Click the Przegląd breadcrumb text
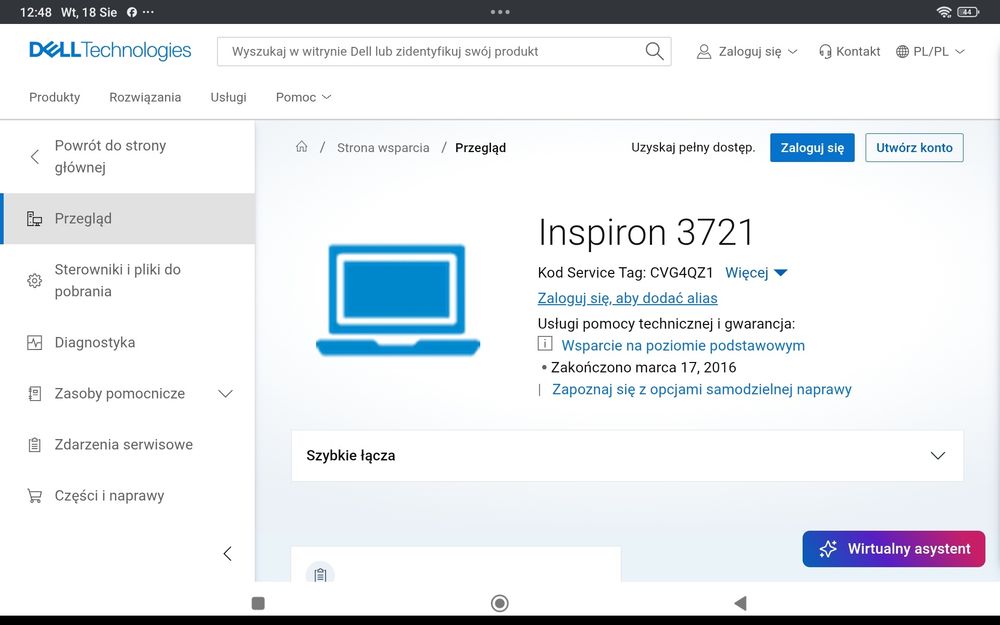1000x625 pixels. tap(480, 147)
